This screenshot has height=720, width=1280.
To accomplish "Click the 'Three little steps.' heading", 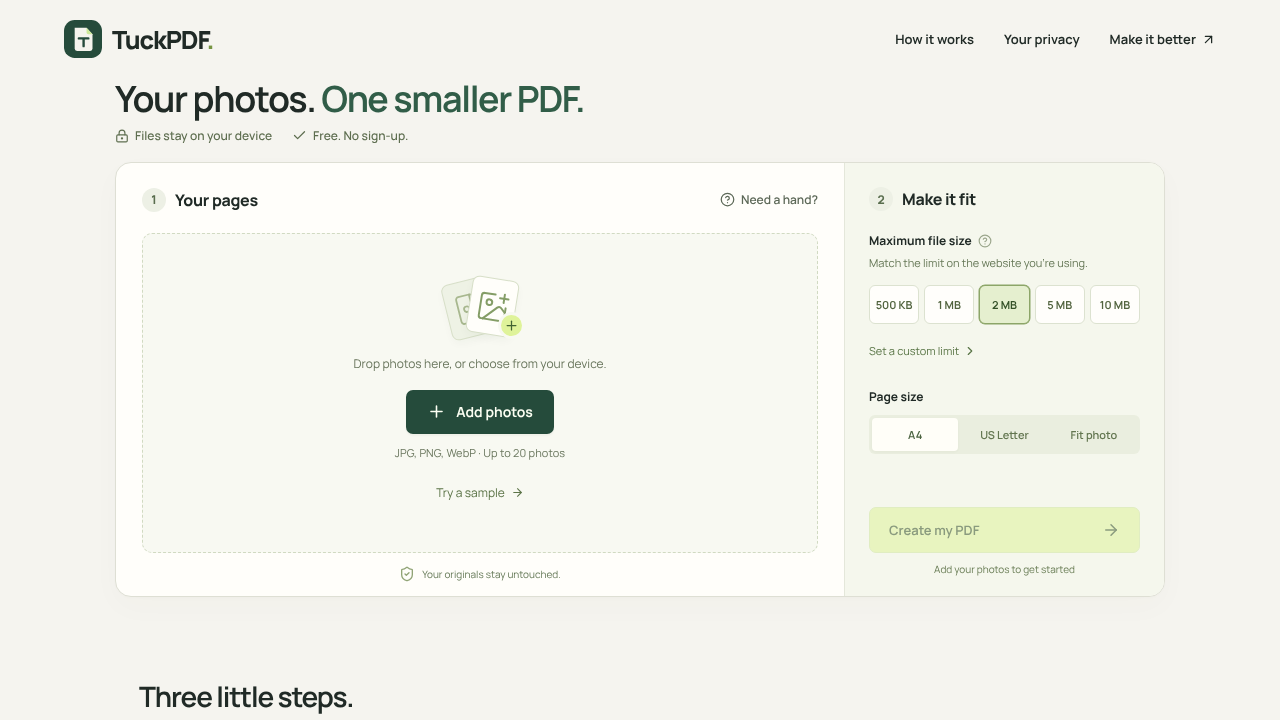I will click(246, 697).
